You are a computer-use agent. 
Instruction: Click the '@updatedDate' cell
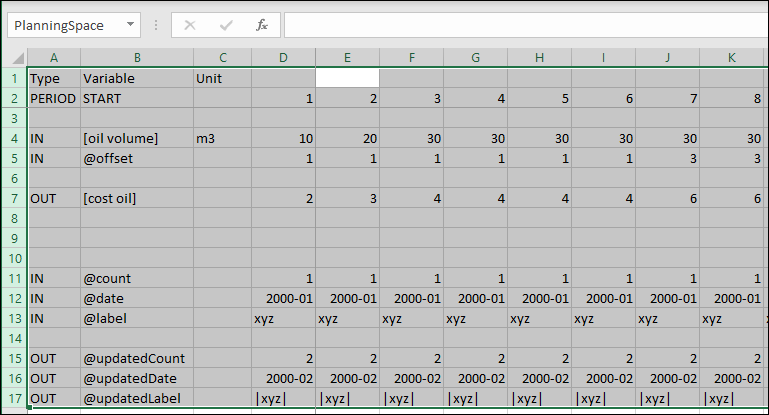[137, 379]
